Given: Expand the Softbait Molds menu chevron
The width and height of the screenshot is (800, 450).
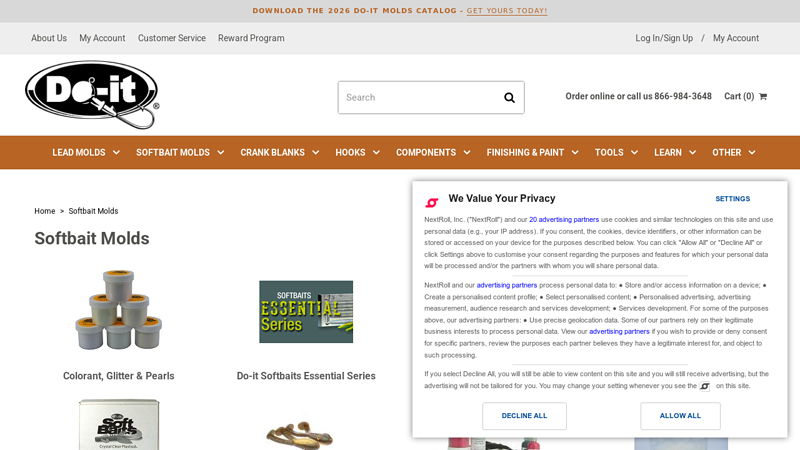Looking at the screenshot, I should [221, 153].
